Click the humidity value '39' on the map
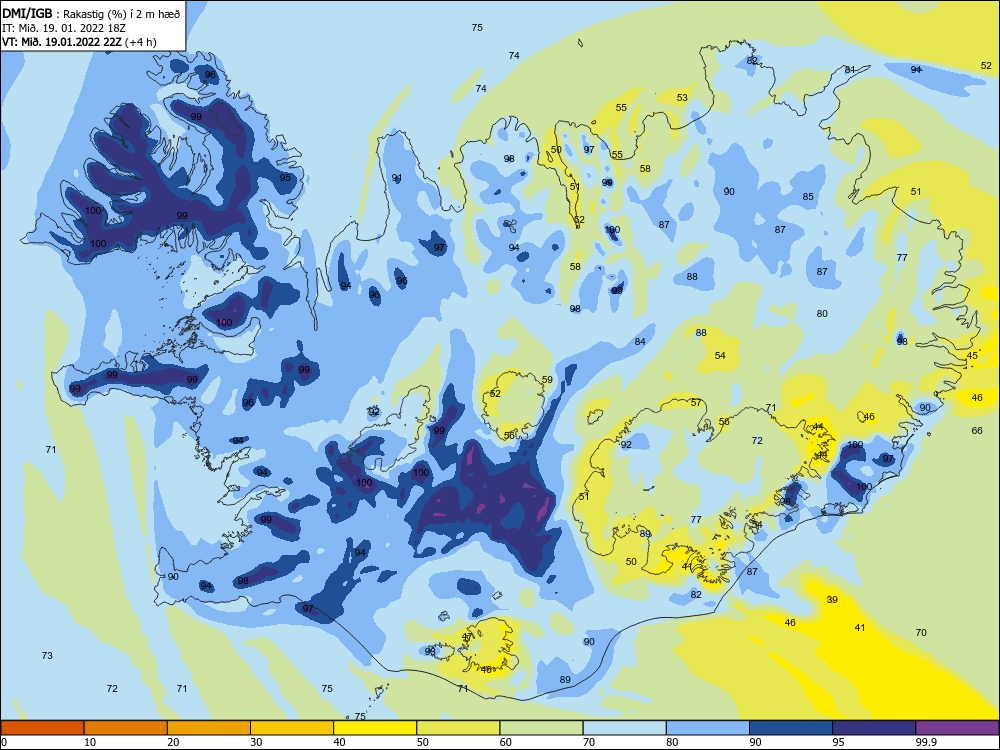Viewport: 1000px width, 750px height. pyautogui.click(x=832, y=599)
